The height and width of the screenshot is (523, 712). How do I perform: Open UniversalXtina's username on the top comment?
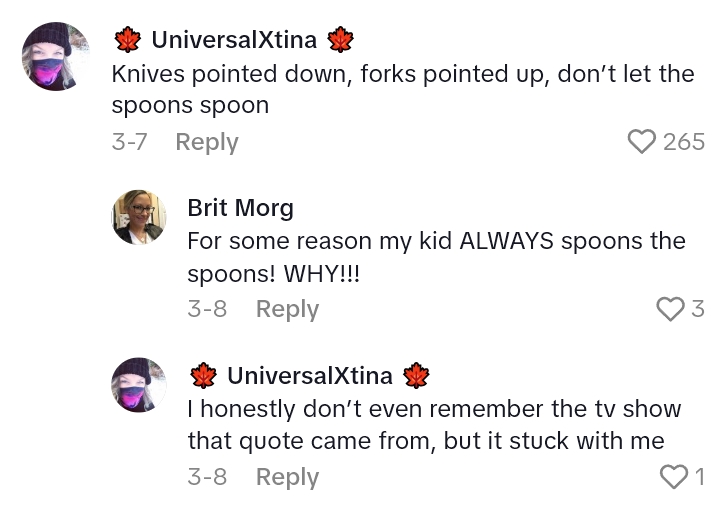click(234, 40)
